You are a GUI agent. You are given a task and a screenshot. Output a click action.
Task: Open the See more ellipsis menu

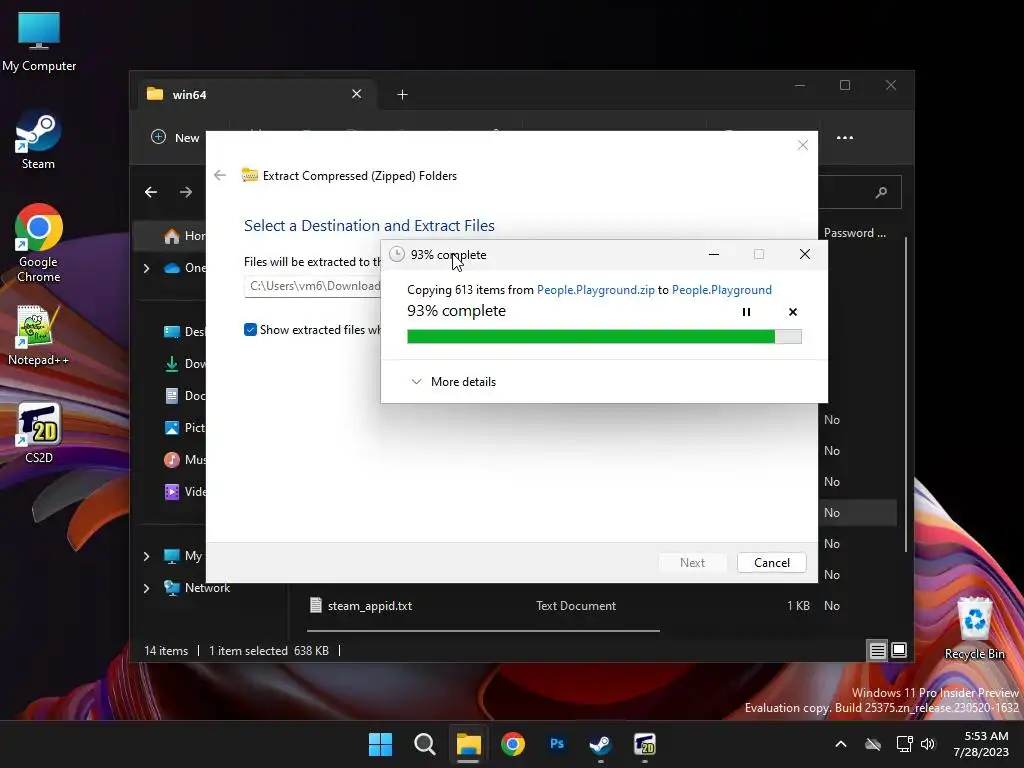click(x=844, y=138)
